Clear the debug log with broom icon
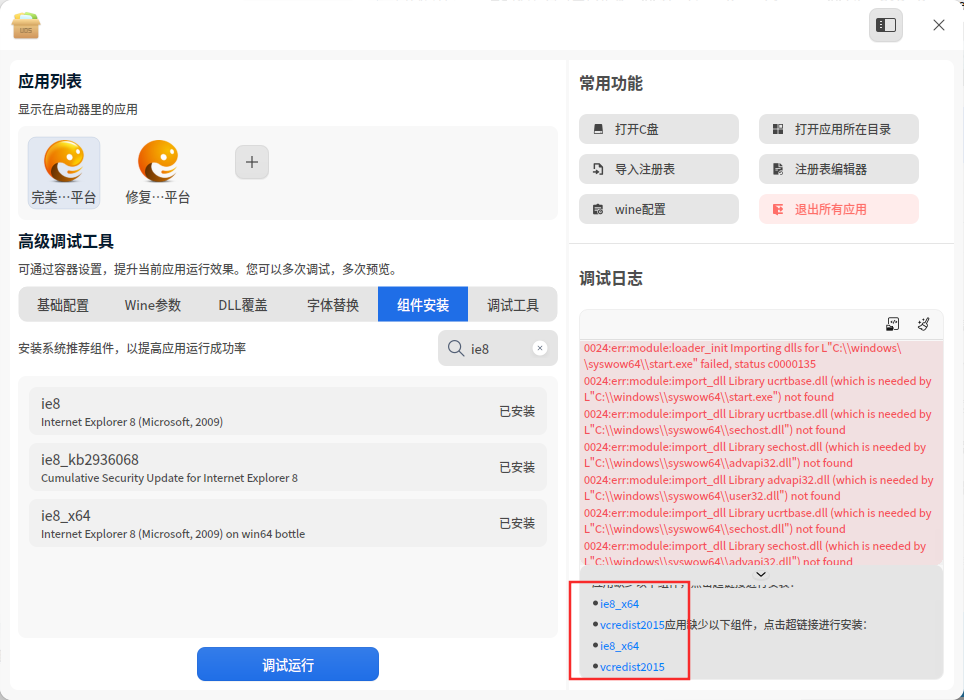Screen dimensions: 964x700 tap(923, 324)
